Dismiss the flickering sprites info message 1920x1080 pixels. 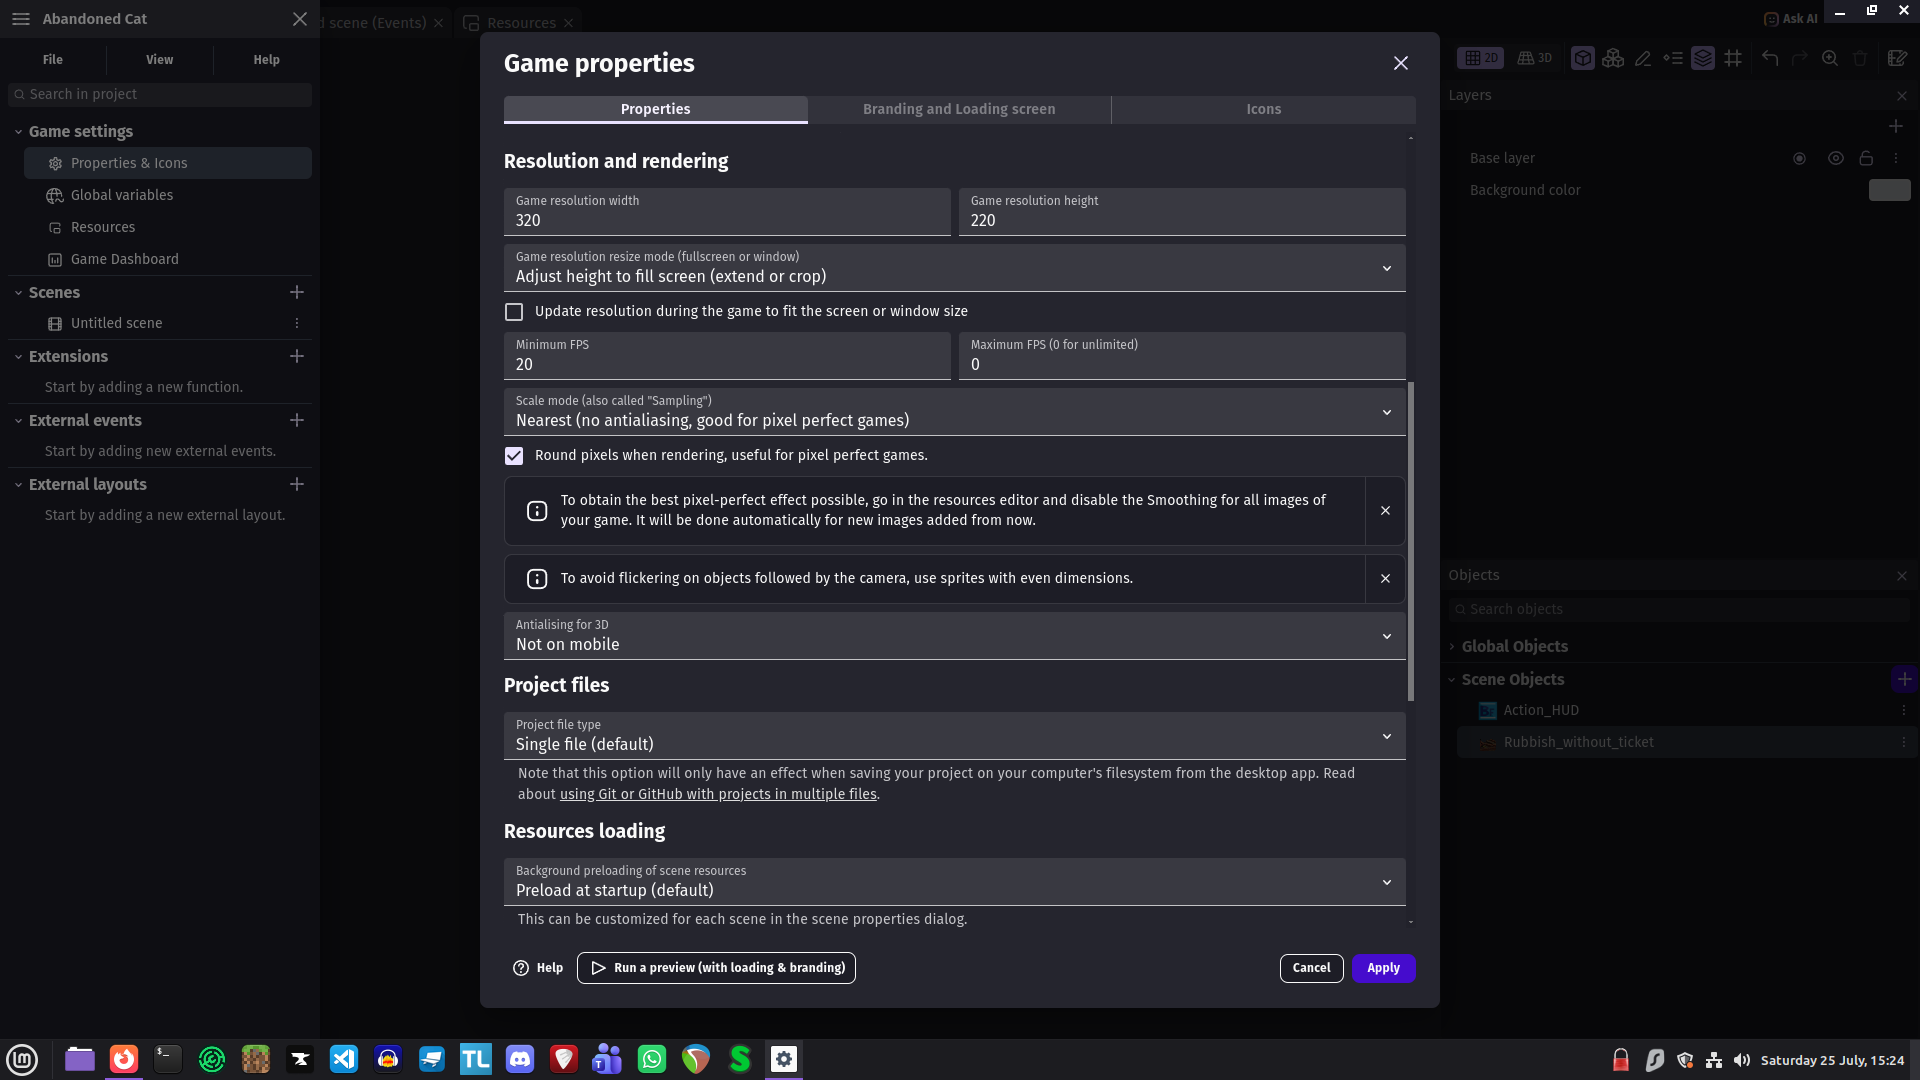coord(1385,579)
